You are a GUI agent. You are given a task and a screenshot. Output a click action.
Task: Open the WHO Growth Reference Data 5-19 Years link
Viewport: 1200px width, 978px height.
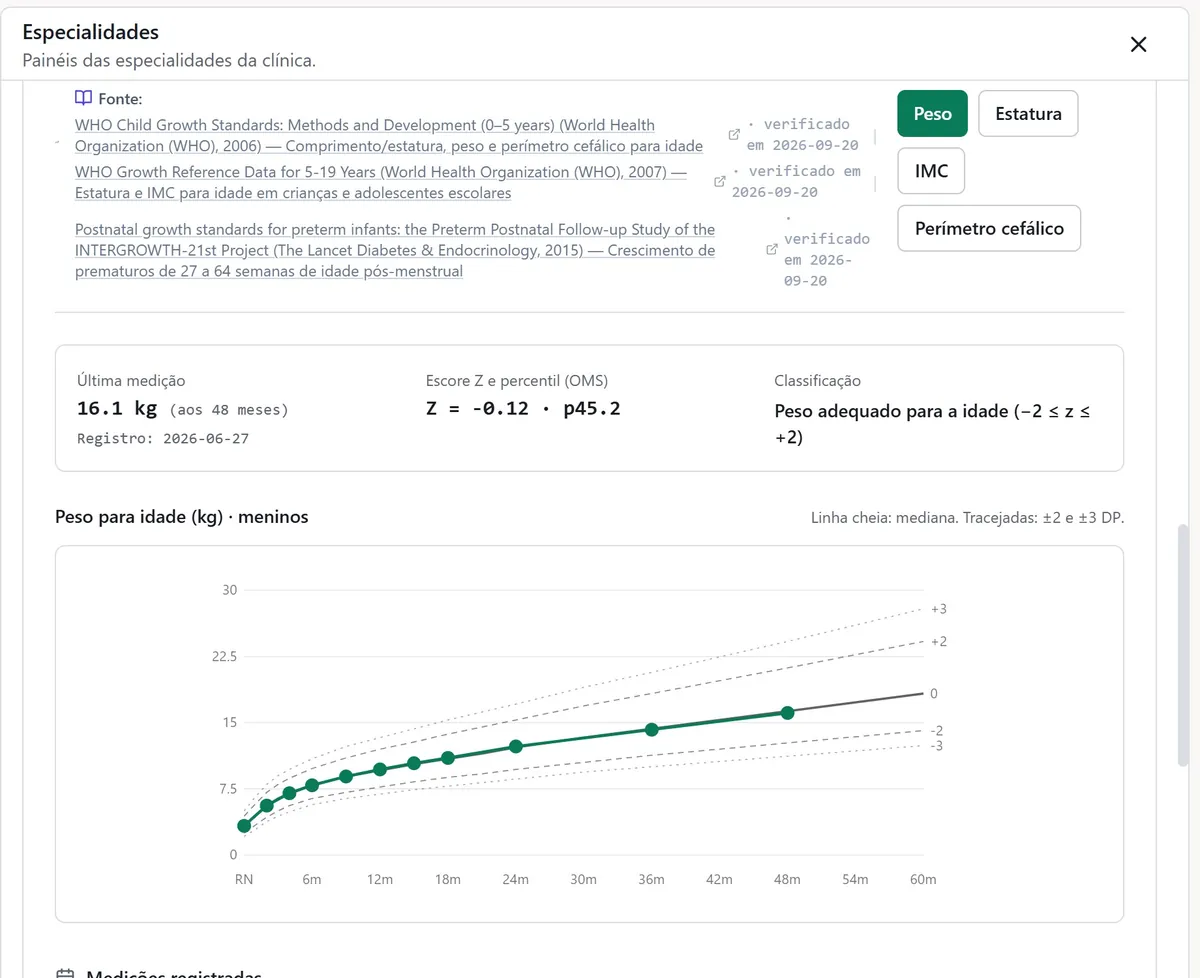(x=381, y=183)
